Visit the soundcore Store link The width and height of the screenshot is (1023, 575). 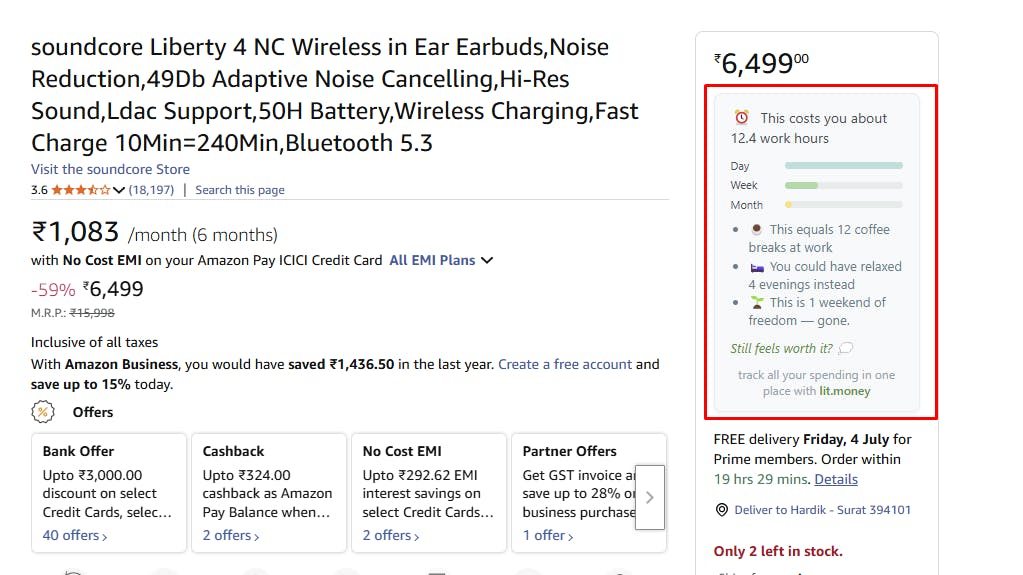[110, 170]
